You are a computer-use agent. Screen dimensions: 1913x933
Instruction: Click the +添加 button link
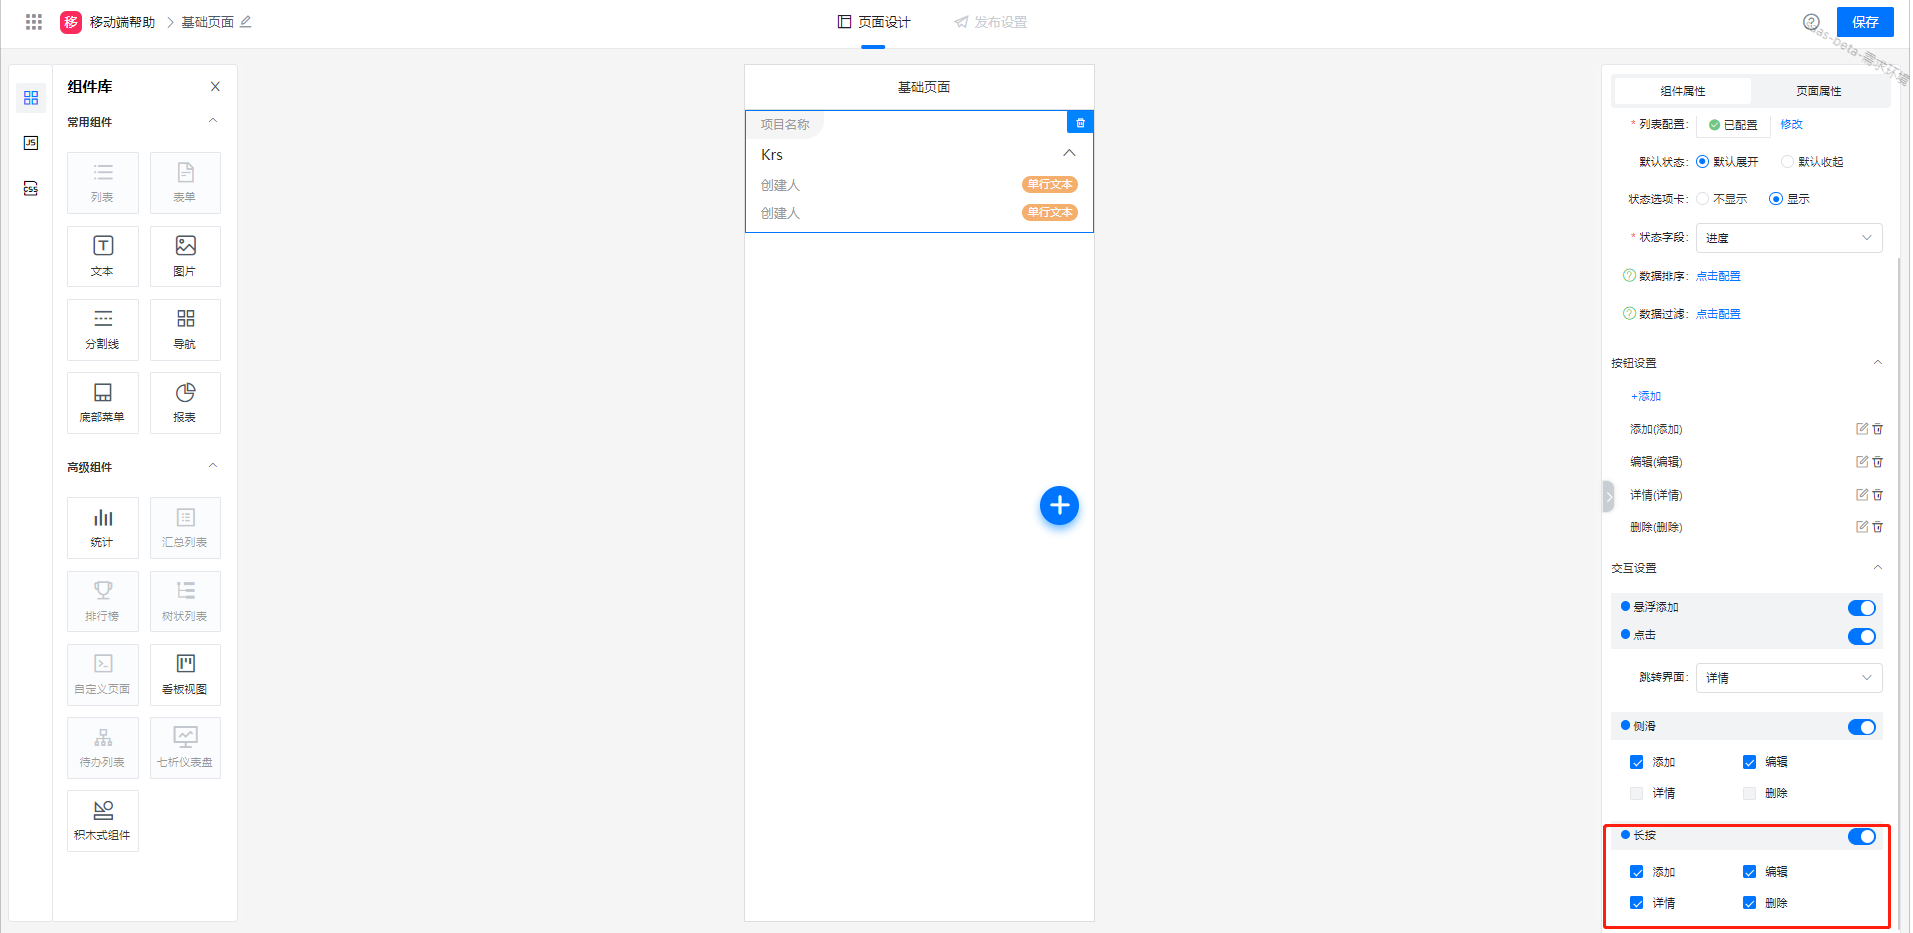tap(1646, 396)
